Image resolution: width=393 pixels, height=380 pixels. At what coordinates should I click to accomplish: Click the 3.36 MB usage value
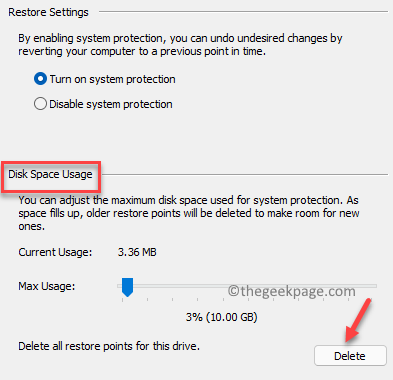137,252
